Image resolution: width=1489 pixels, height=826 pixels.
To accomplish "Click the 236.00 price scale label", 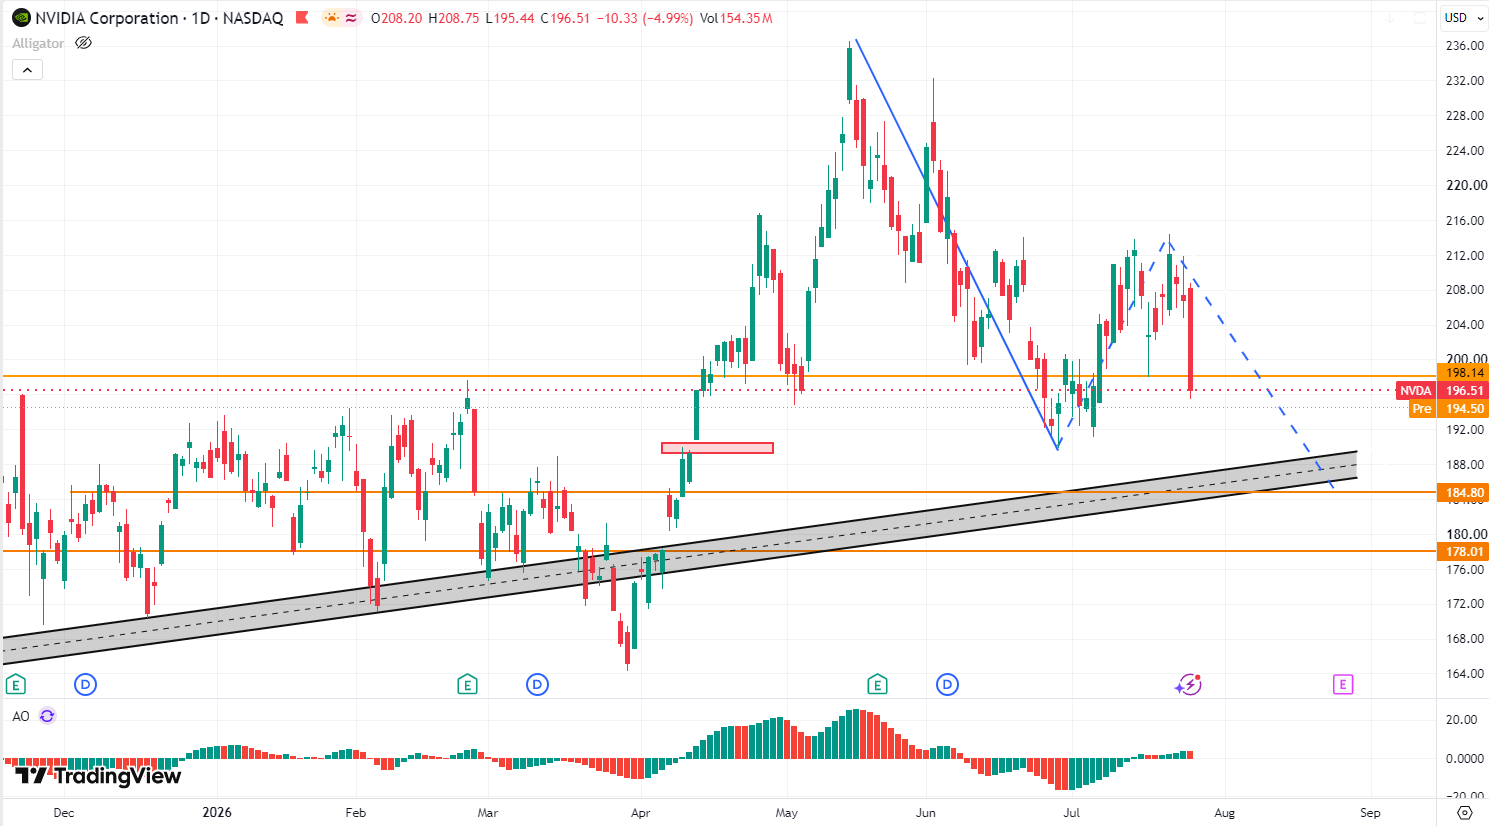I will coord(1465,46).
